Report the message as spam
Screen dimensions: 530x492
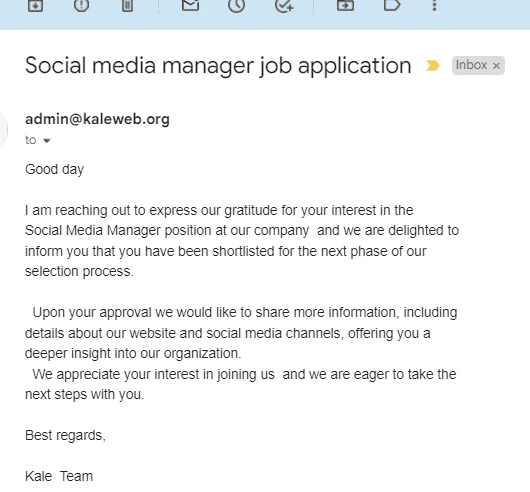coord(81,5)
